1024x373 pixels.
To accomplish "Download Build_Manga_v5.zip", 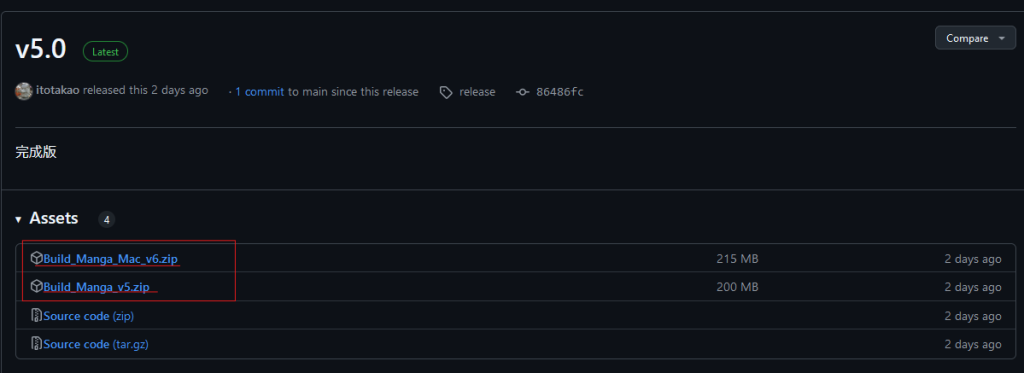I will [x=97, y=287].
